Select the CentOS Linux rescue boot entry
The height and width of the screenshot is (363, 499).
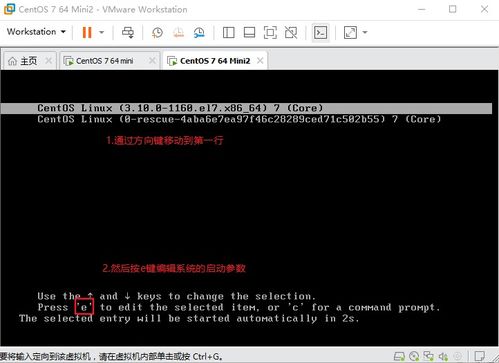pos(239,119)
